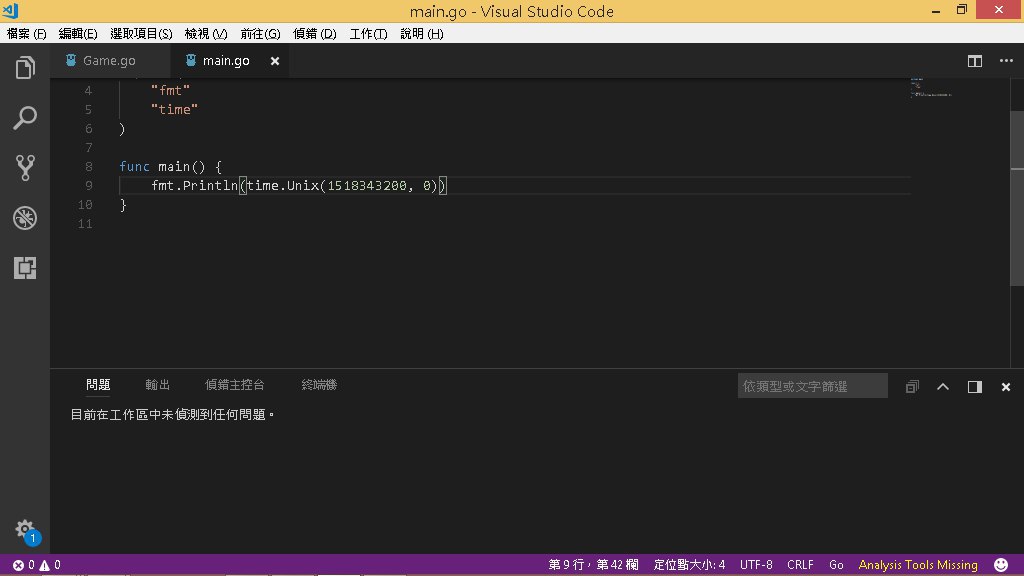The image size is (1024, 576).
Task: Switch to the 偵錯主控台 panel tab
Action: (x=234, y=385)
